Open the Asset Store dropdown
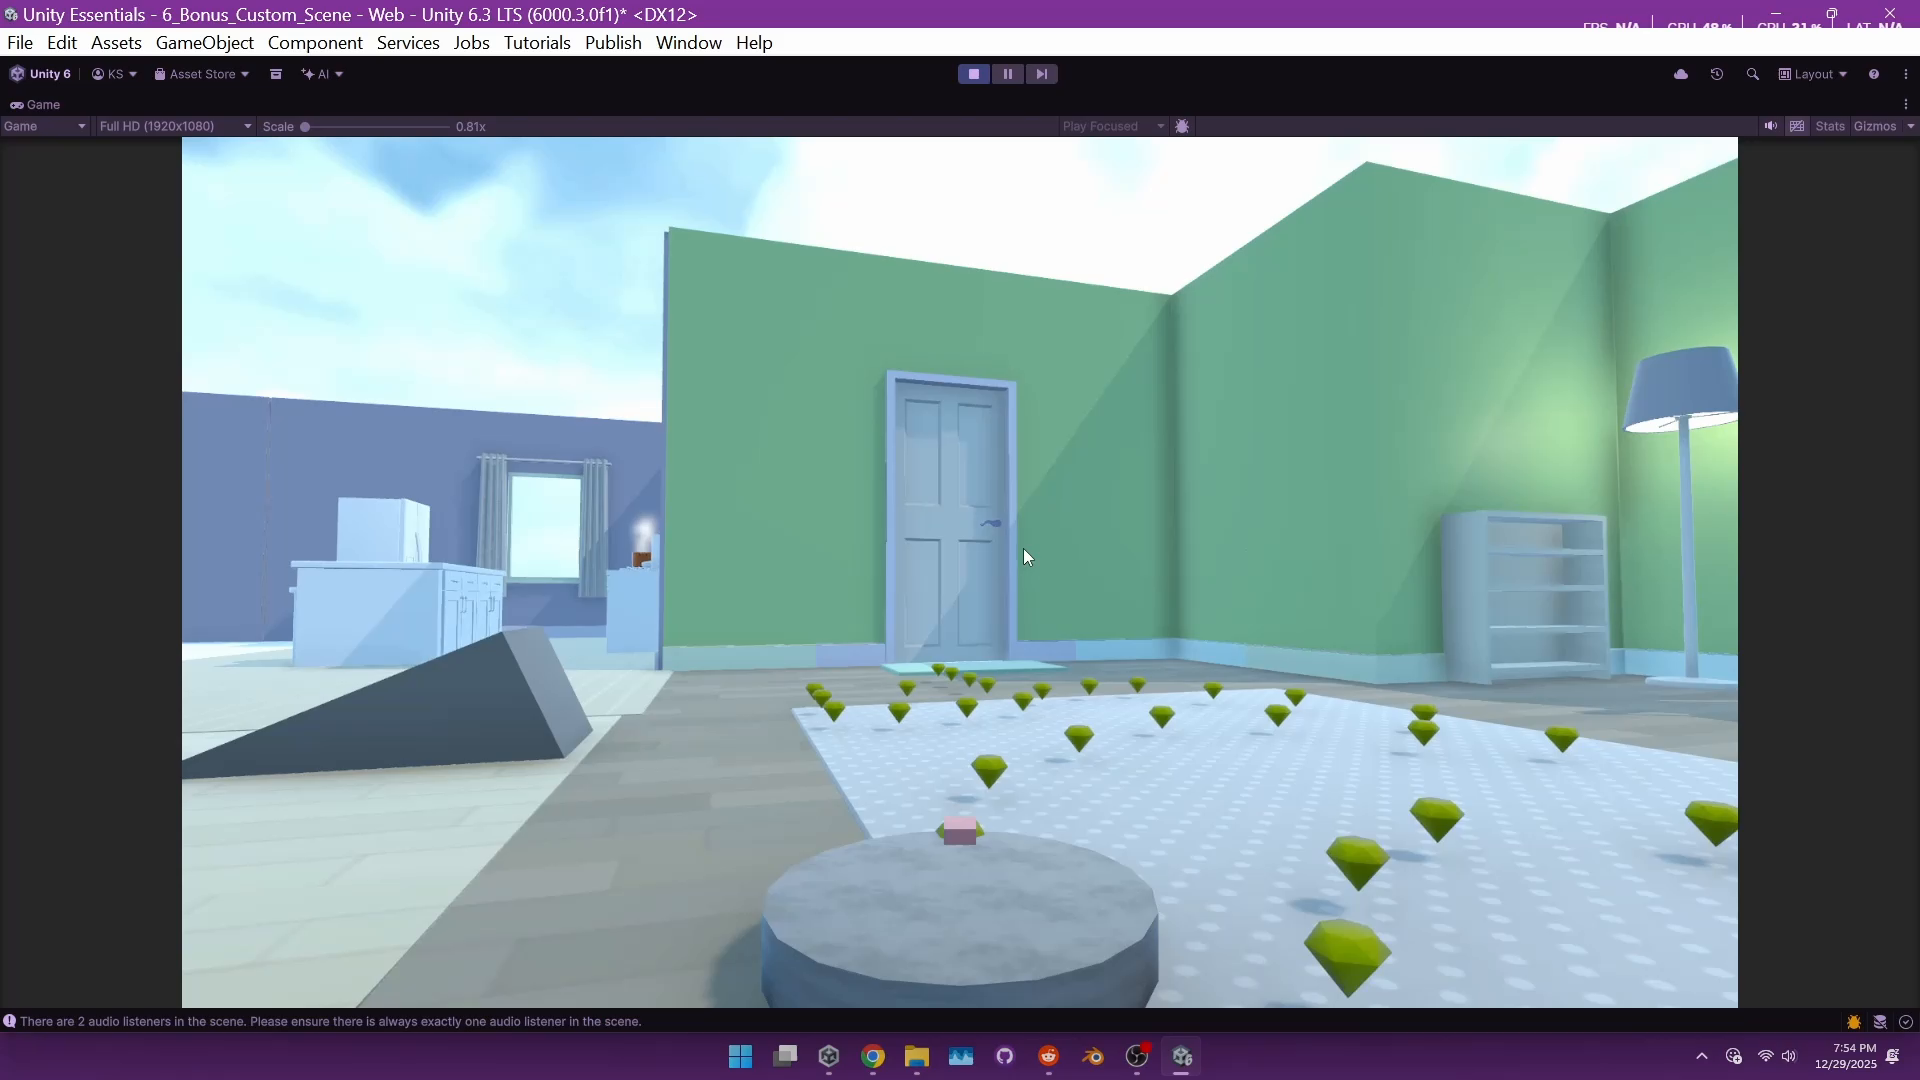 (202, 74)
